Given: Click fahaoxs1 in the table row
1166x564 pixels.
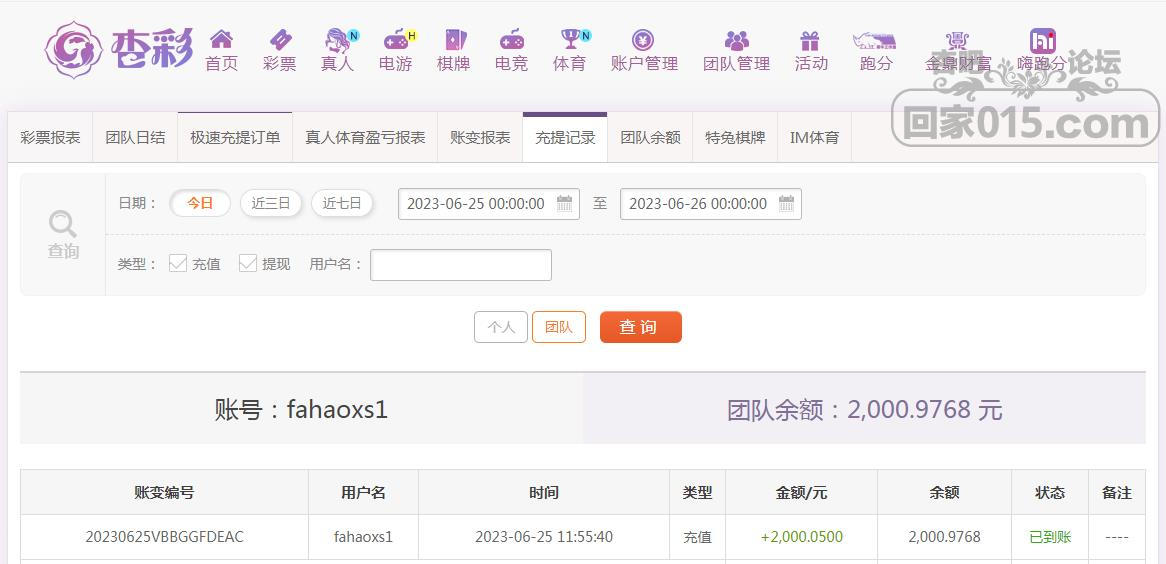Looking at the screenshot, I should tap(364, 536).
